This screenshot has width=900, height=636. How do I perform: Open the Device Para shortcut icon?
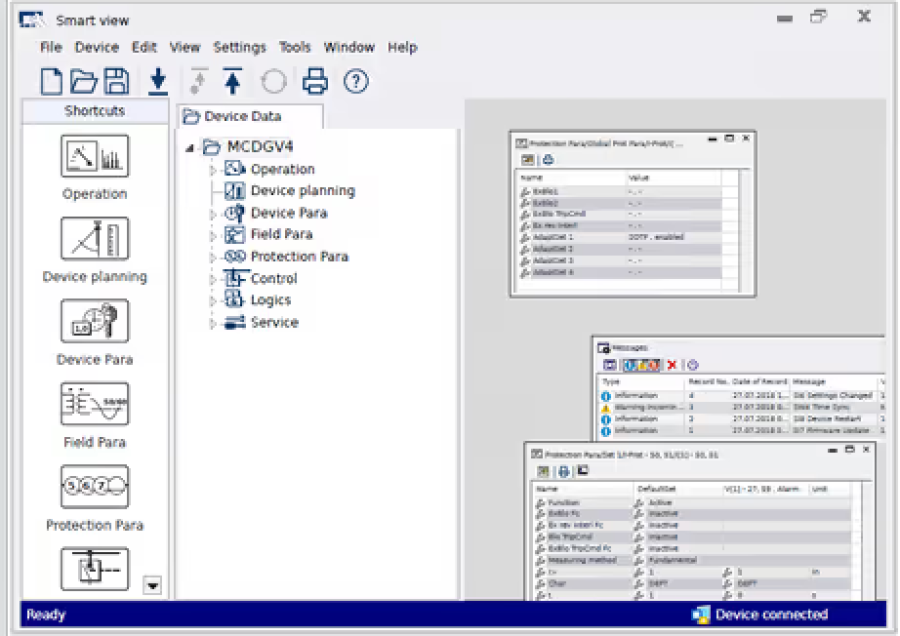pyautogui.click(x=95, y=321)
